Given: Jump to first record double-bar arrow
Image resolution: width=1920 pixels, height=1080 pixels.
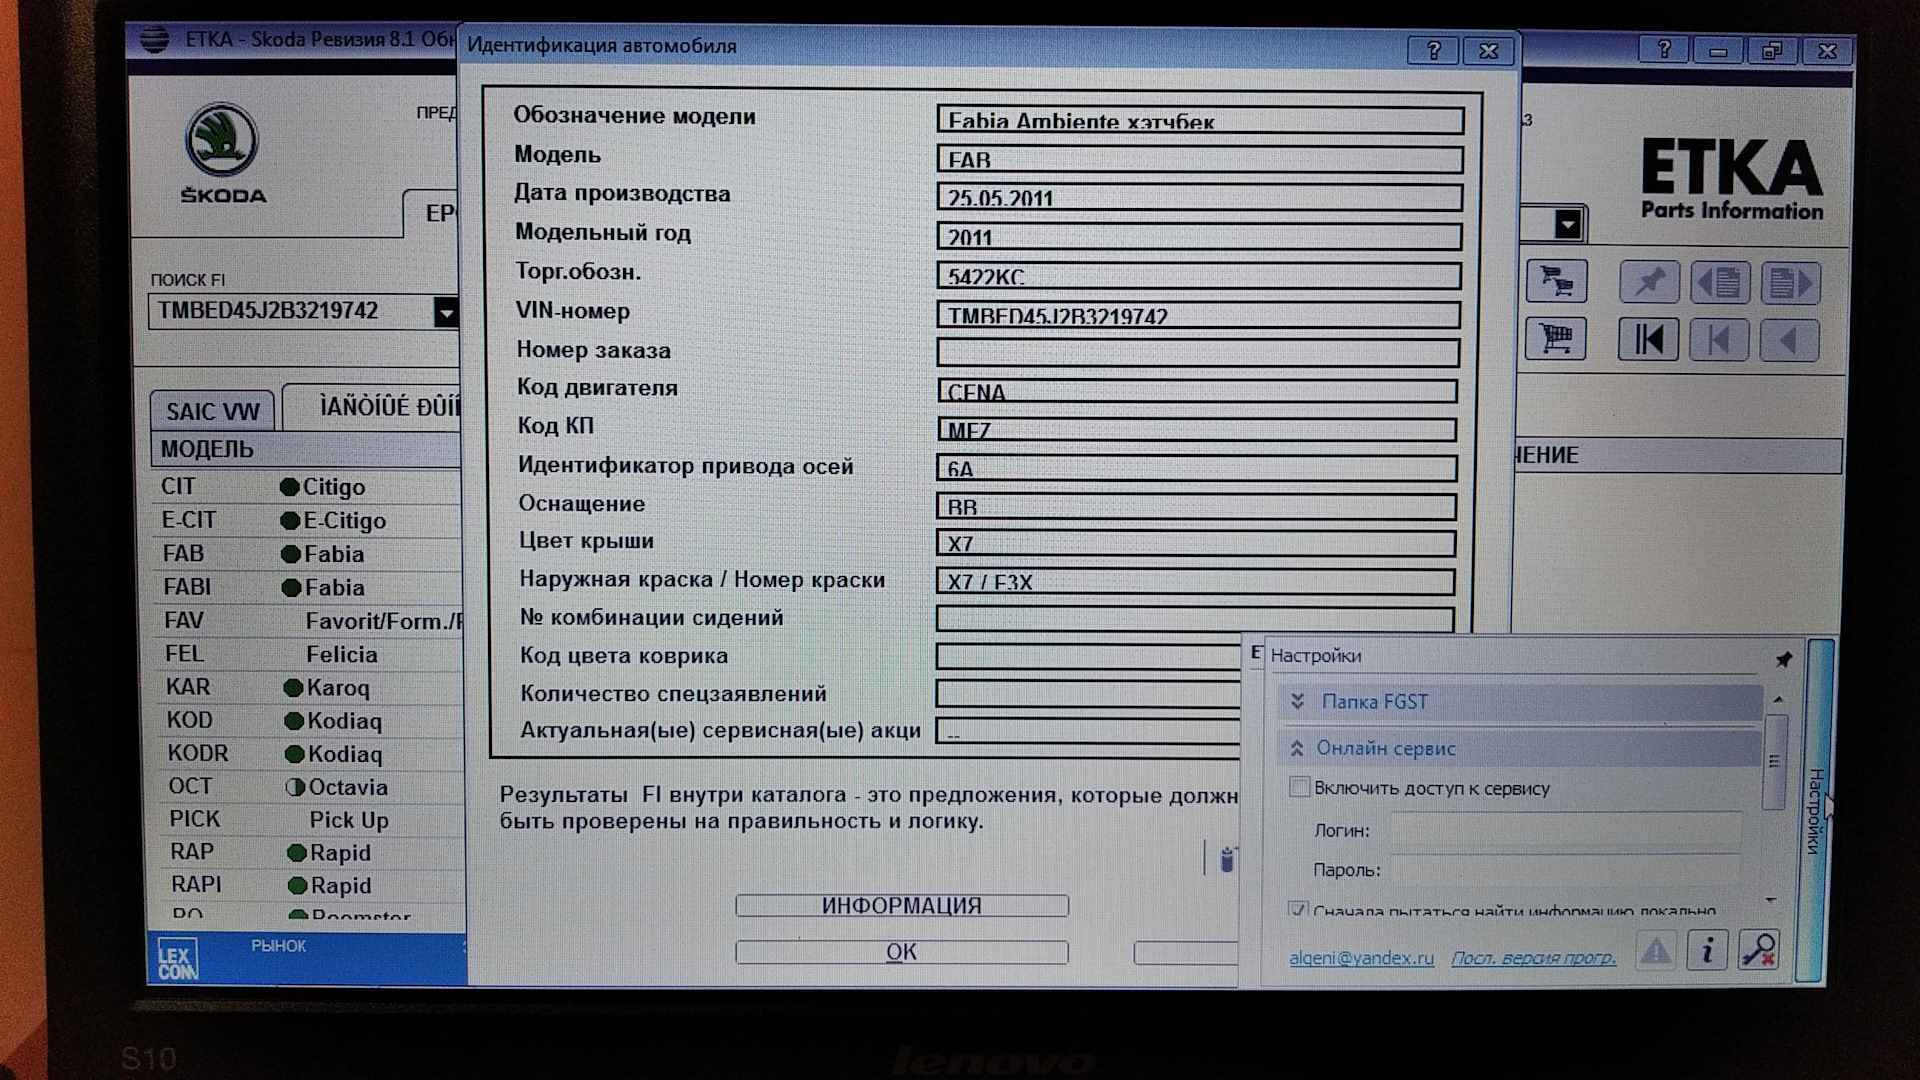Looking at the screenshot, I should pyautogui.click(x=1648, y=340).
